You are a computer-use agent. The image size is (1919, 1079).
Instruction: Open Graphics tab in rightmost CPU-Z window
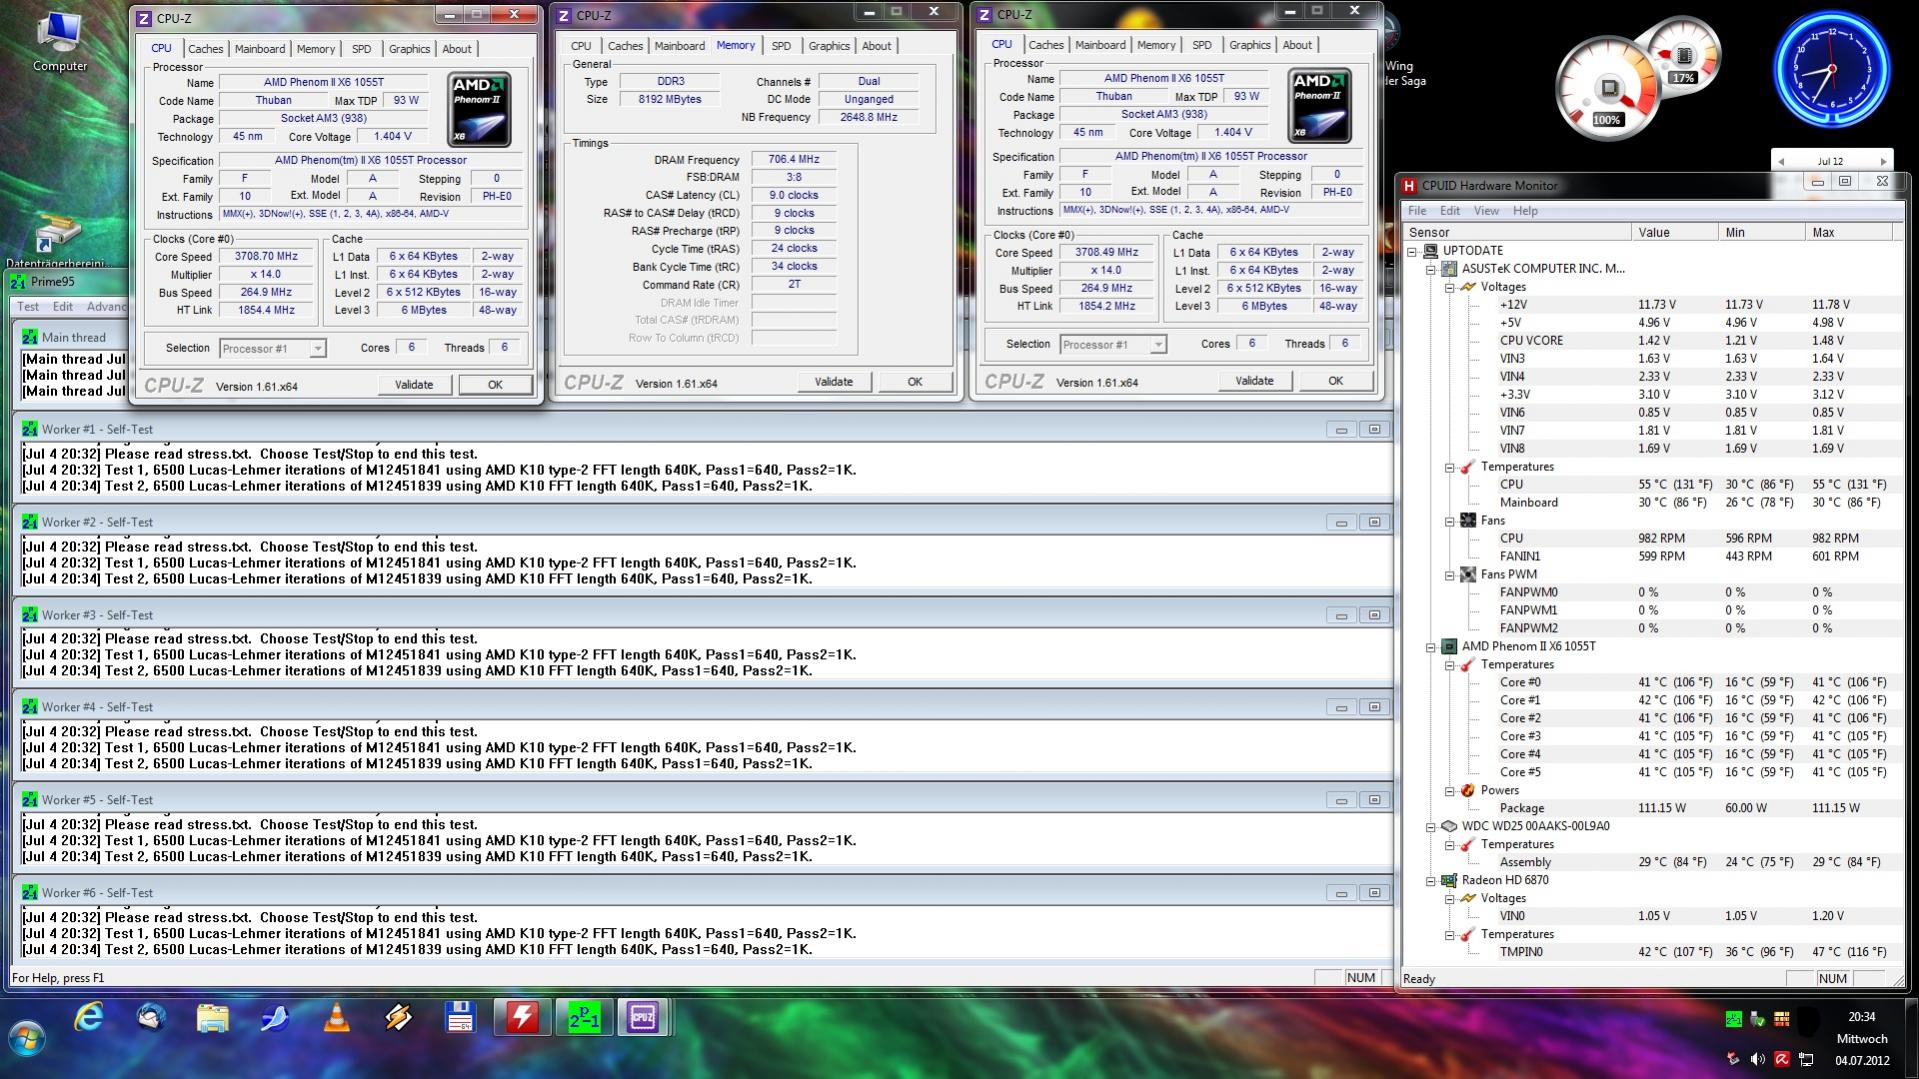(x=1249, y=45)
